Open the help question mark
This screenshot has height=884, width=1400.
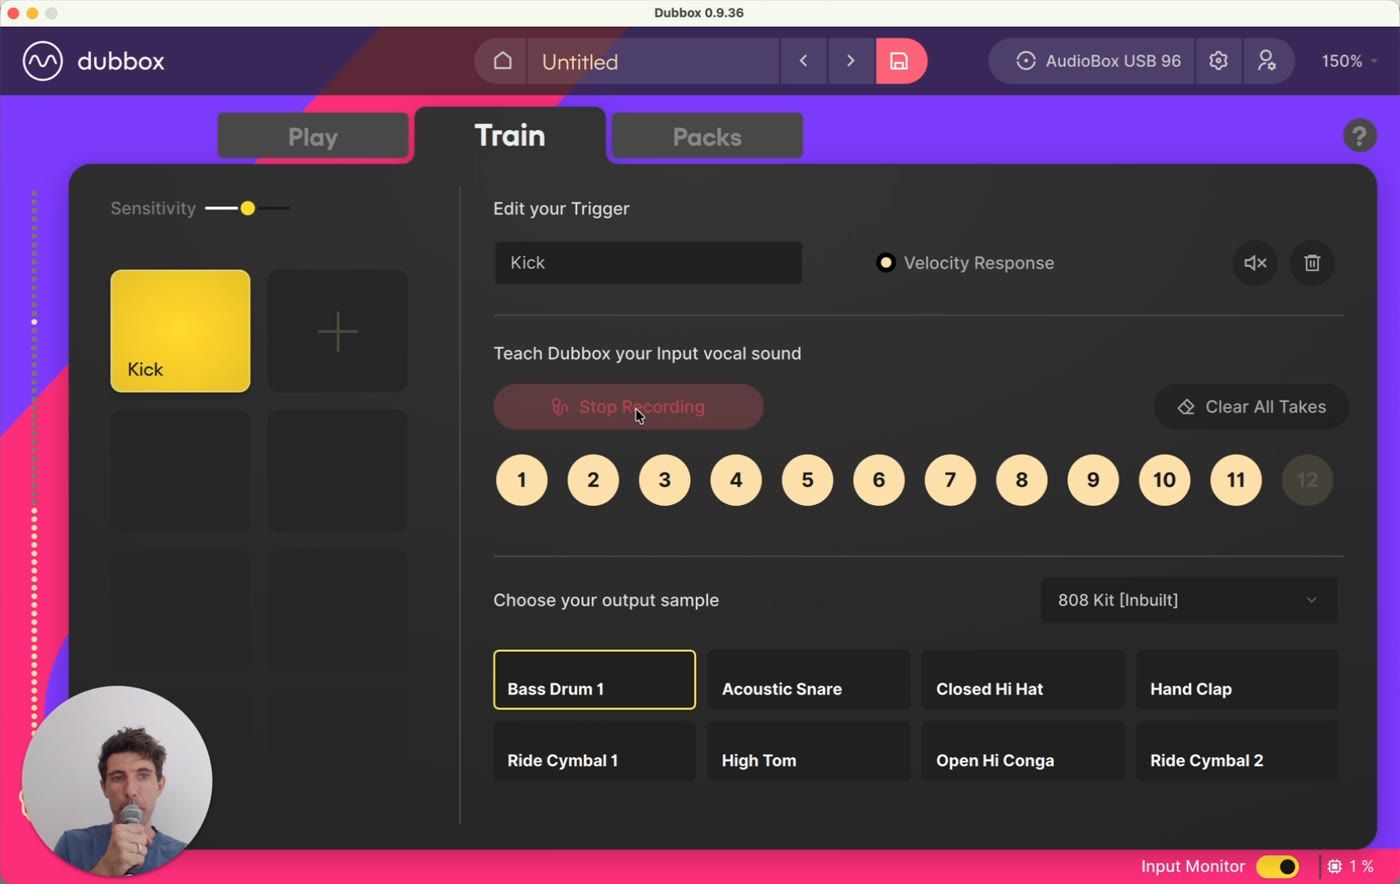point(1359,135)
